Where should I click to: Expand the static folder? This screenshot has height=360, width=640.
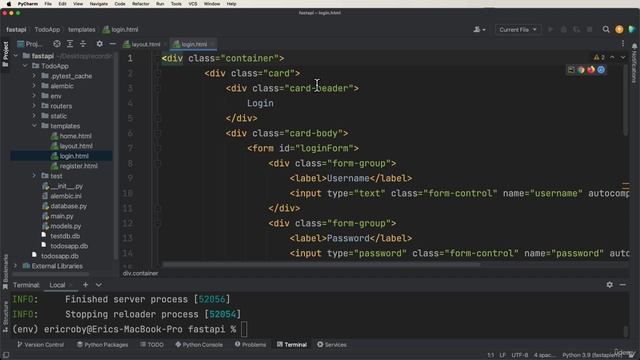(34, 116)
